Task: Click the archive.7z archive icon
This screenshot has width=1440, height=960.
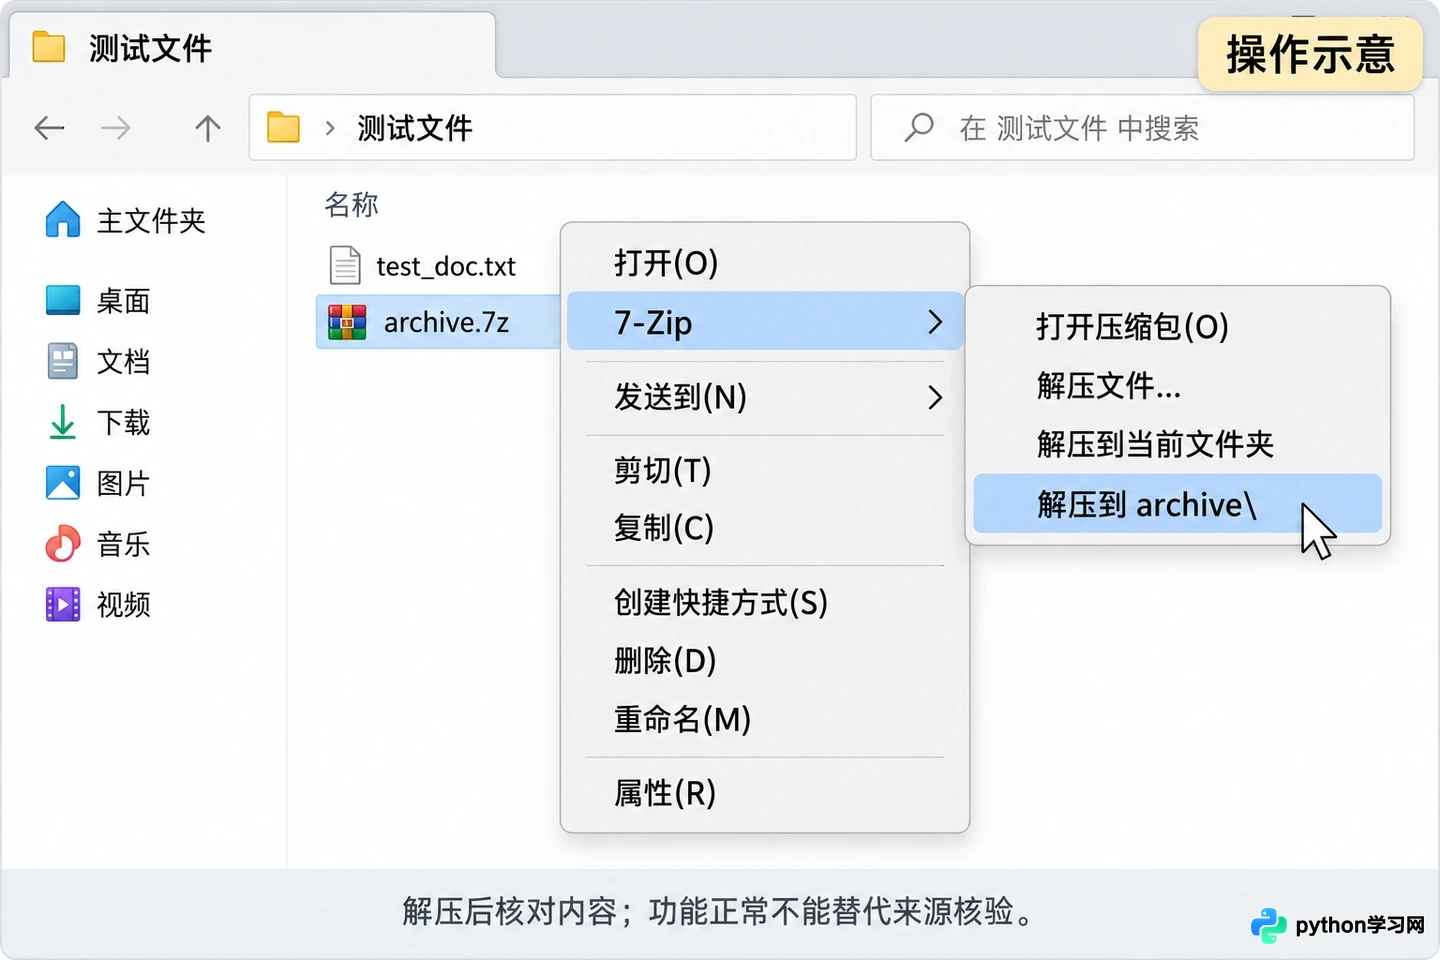Action: pos(347,322)
